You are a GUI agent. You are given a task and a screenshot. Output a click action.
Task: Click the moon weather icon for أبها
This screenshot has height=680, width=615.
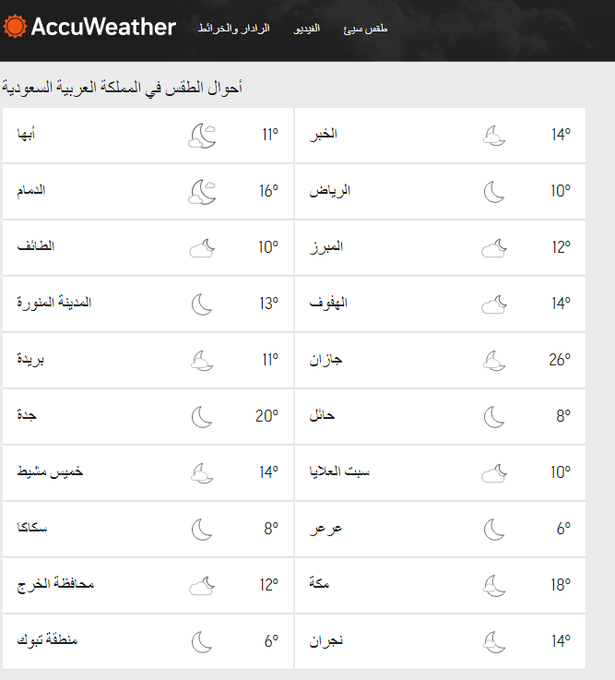click(x=203, y=135)
